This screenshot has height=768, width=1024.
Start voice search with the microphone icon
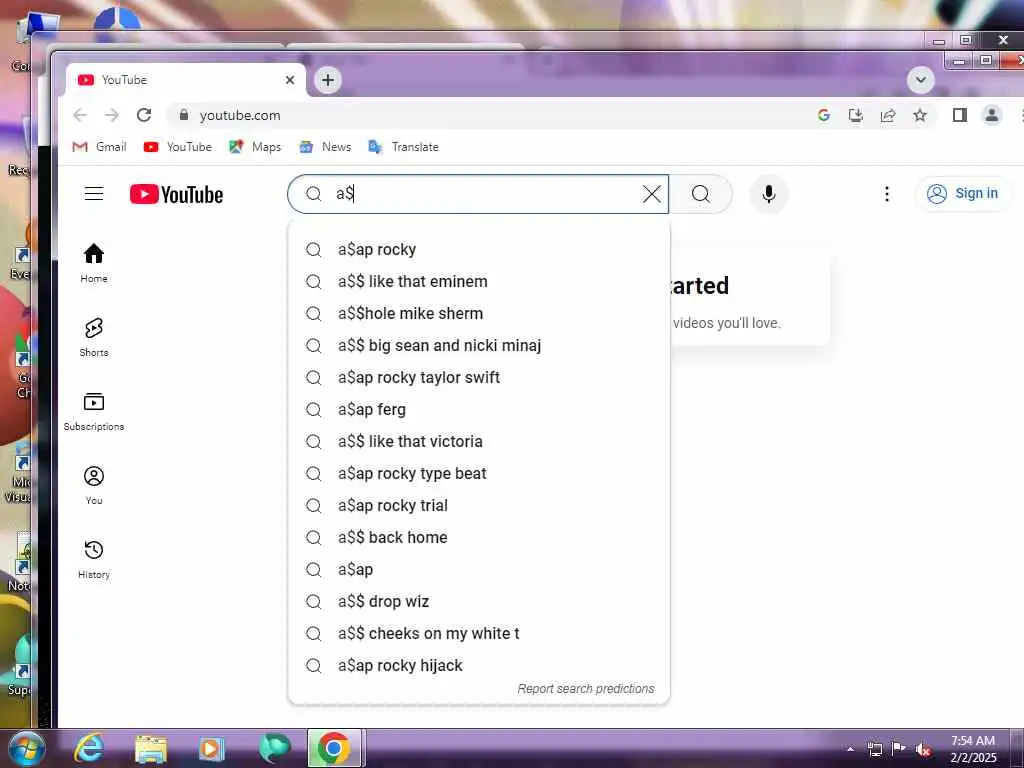[769, 194]
